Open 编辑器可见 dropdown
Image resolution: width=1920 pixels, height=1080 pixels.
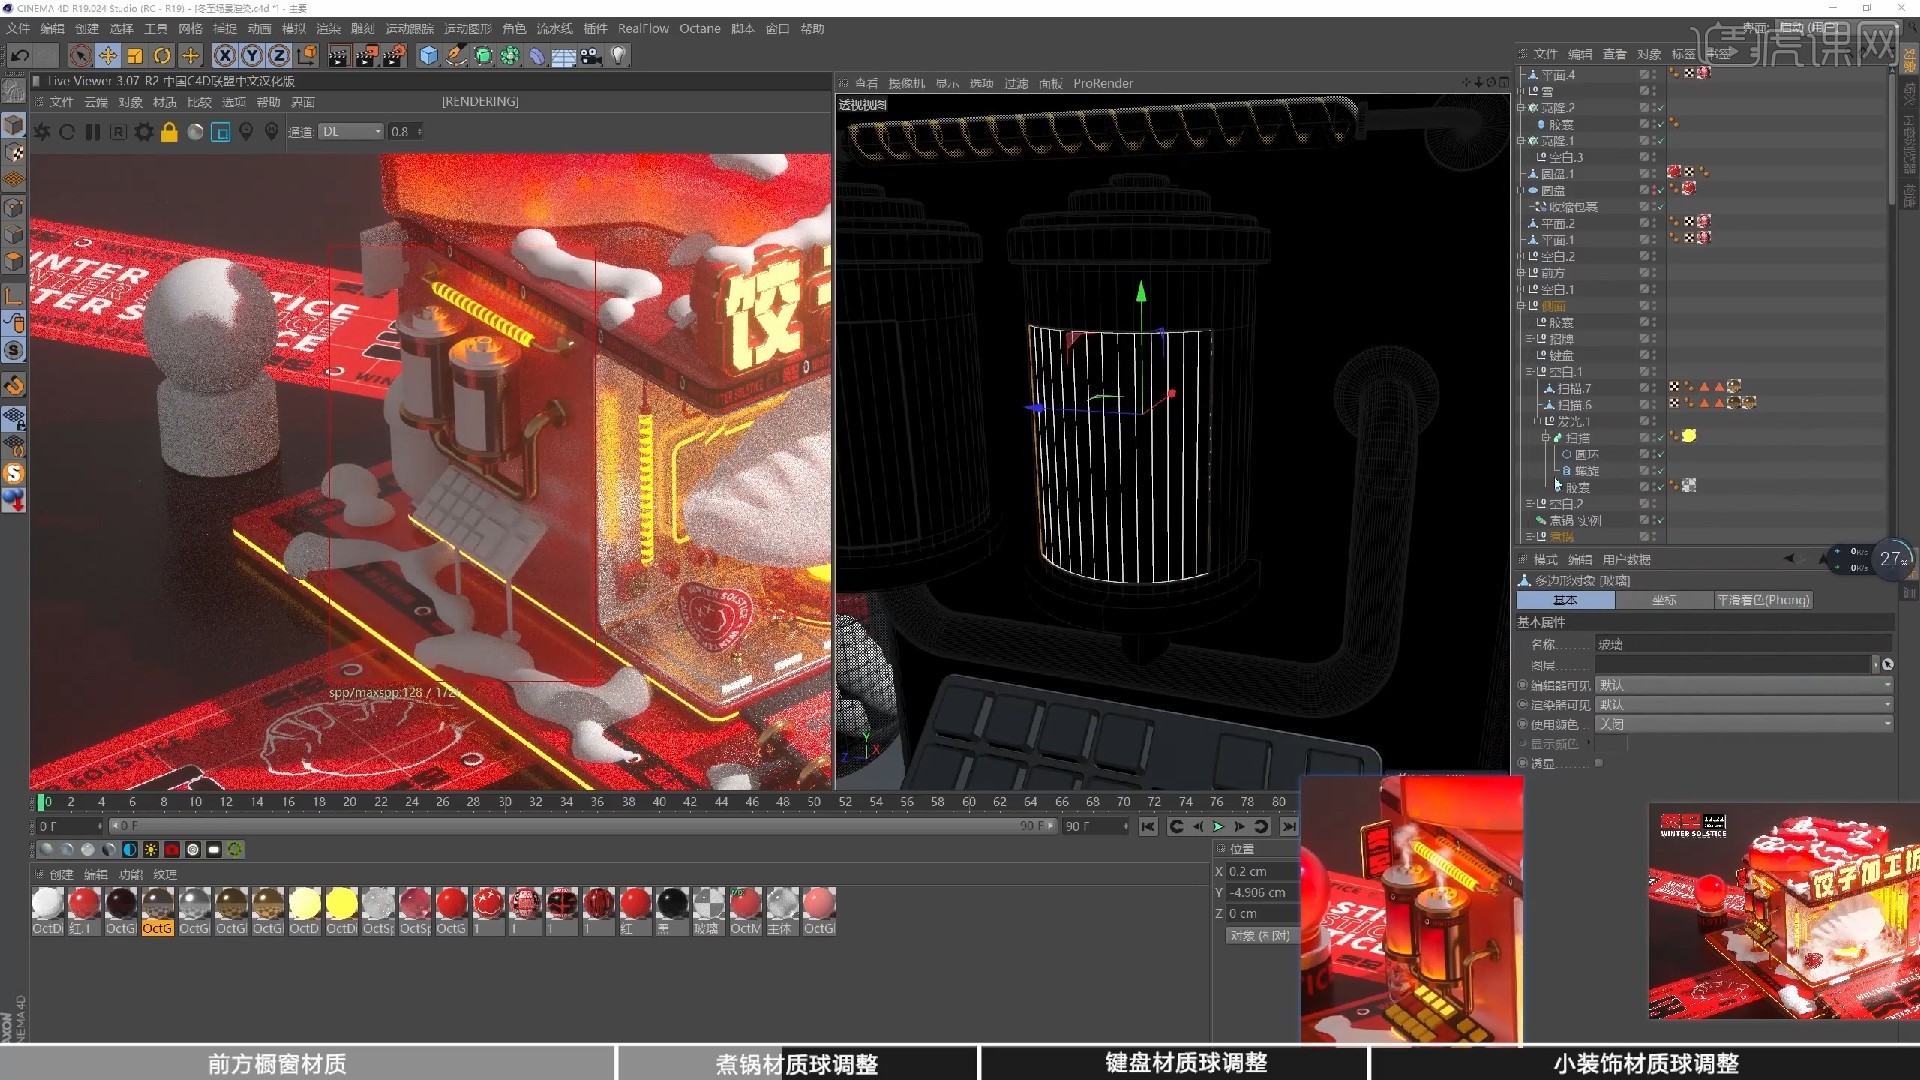1744,685
